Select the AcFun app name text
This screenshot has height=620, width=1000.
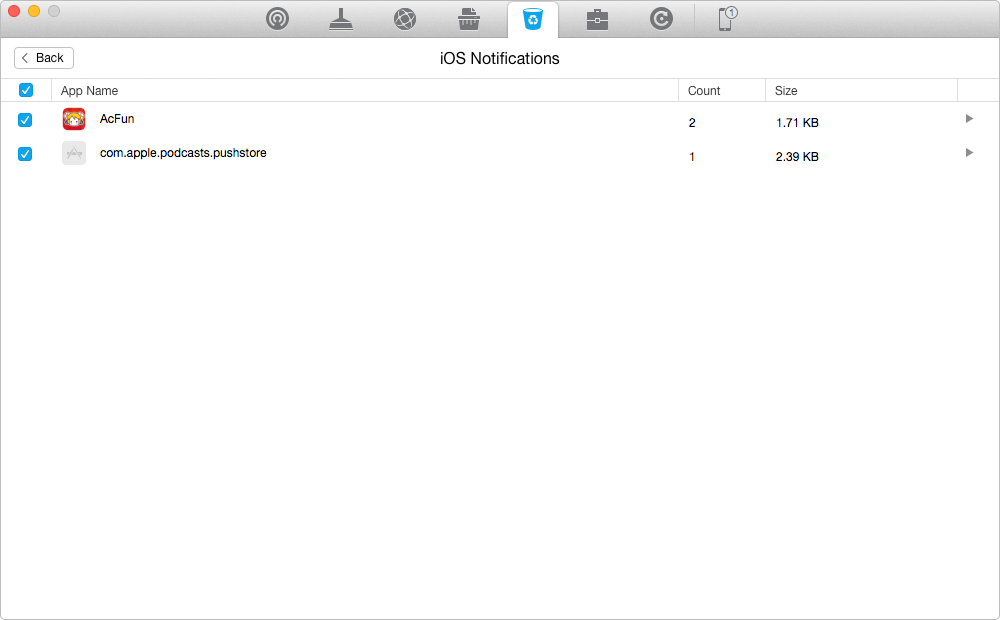point(117,119)
